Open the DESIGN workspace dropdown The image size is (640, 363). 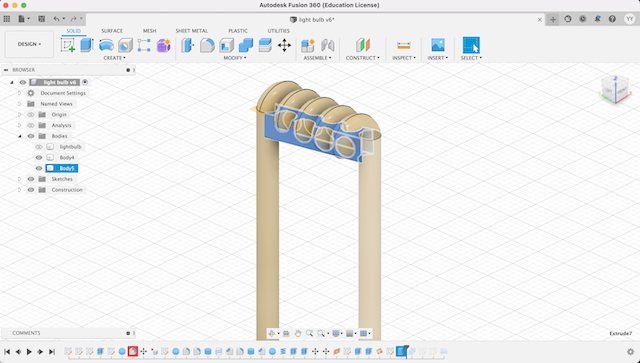click(x=29, y=44)
